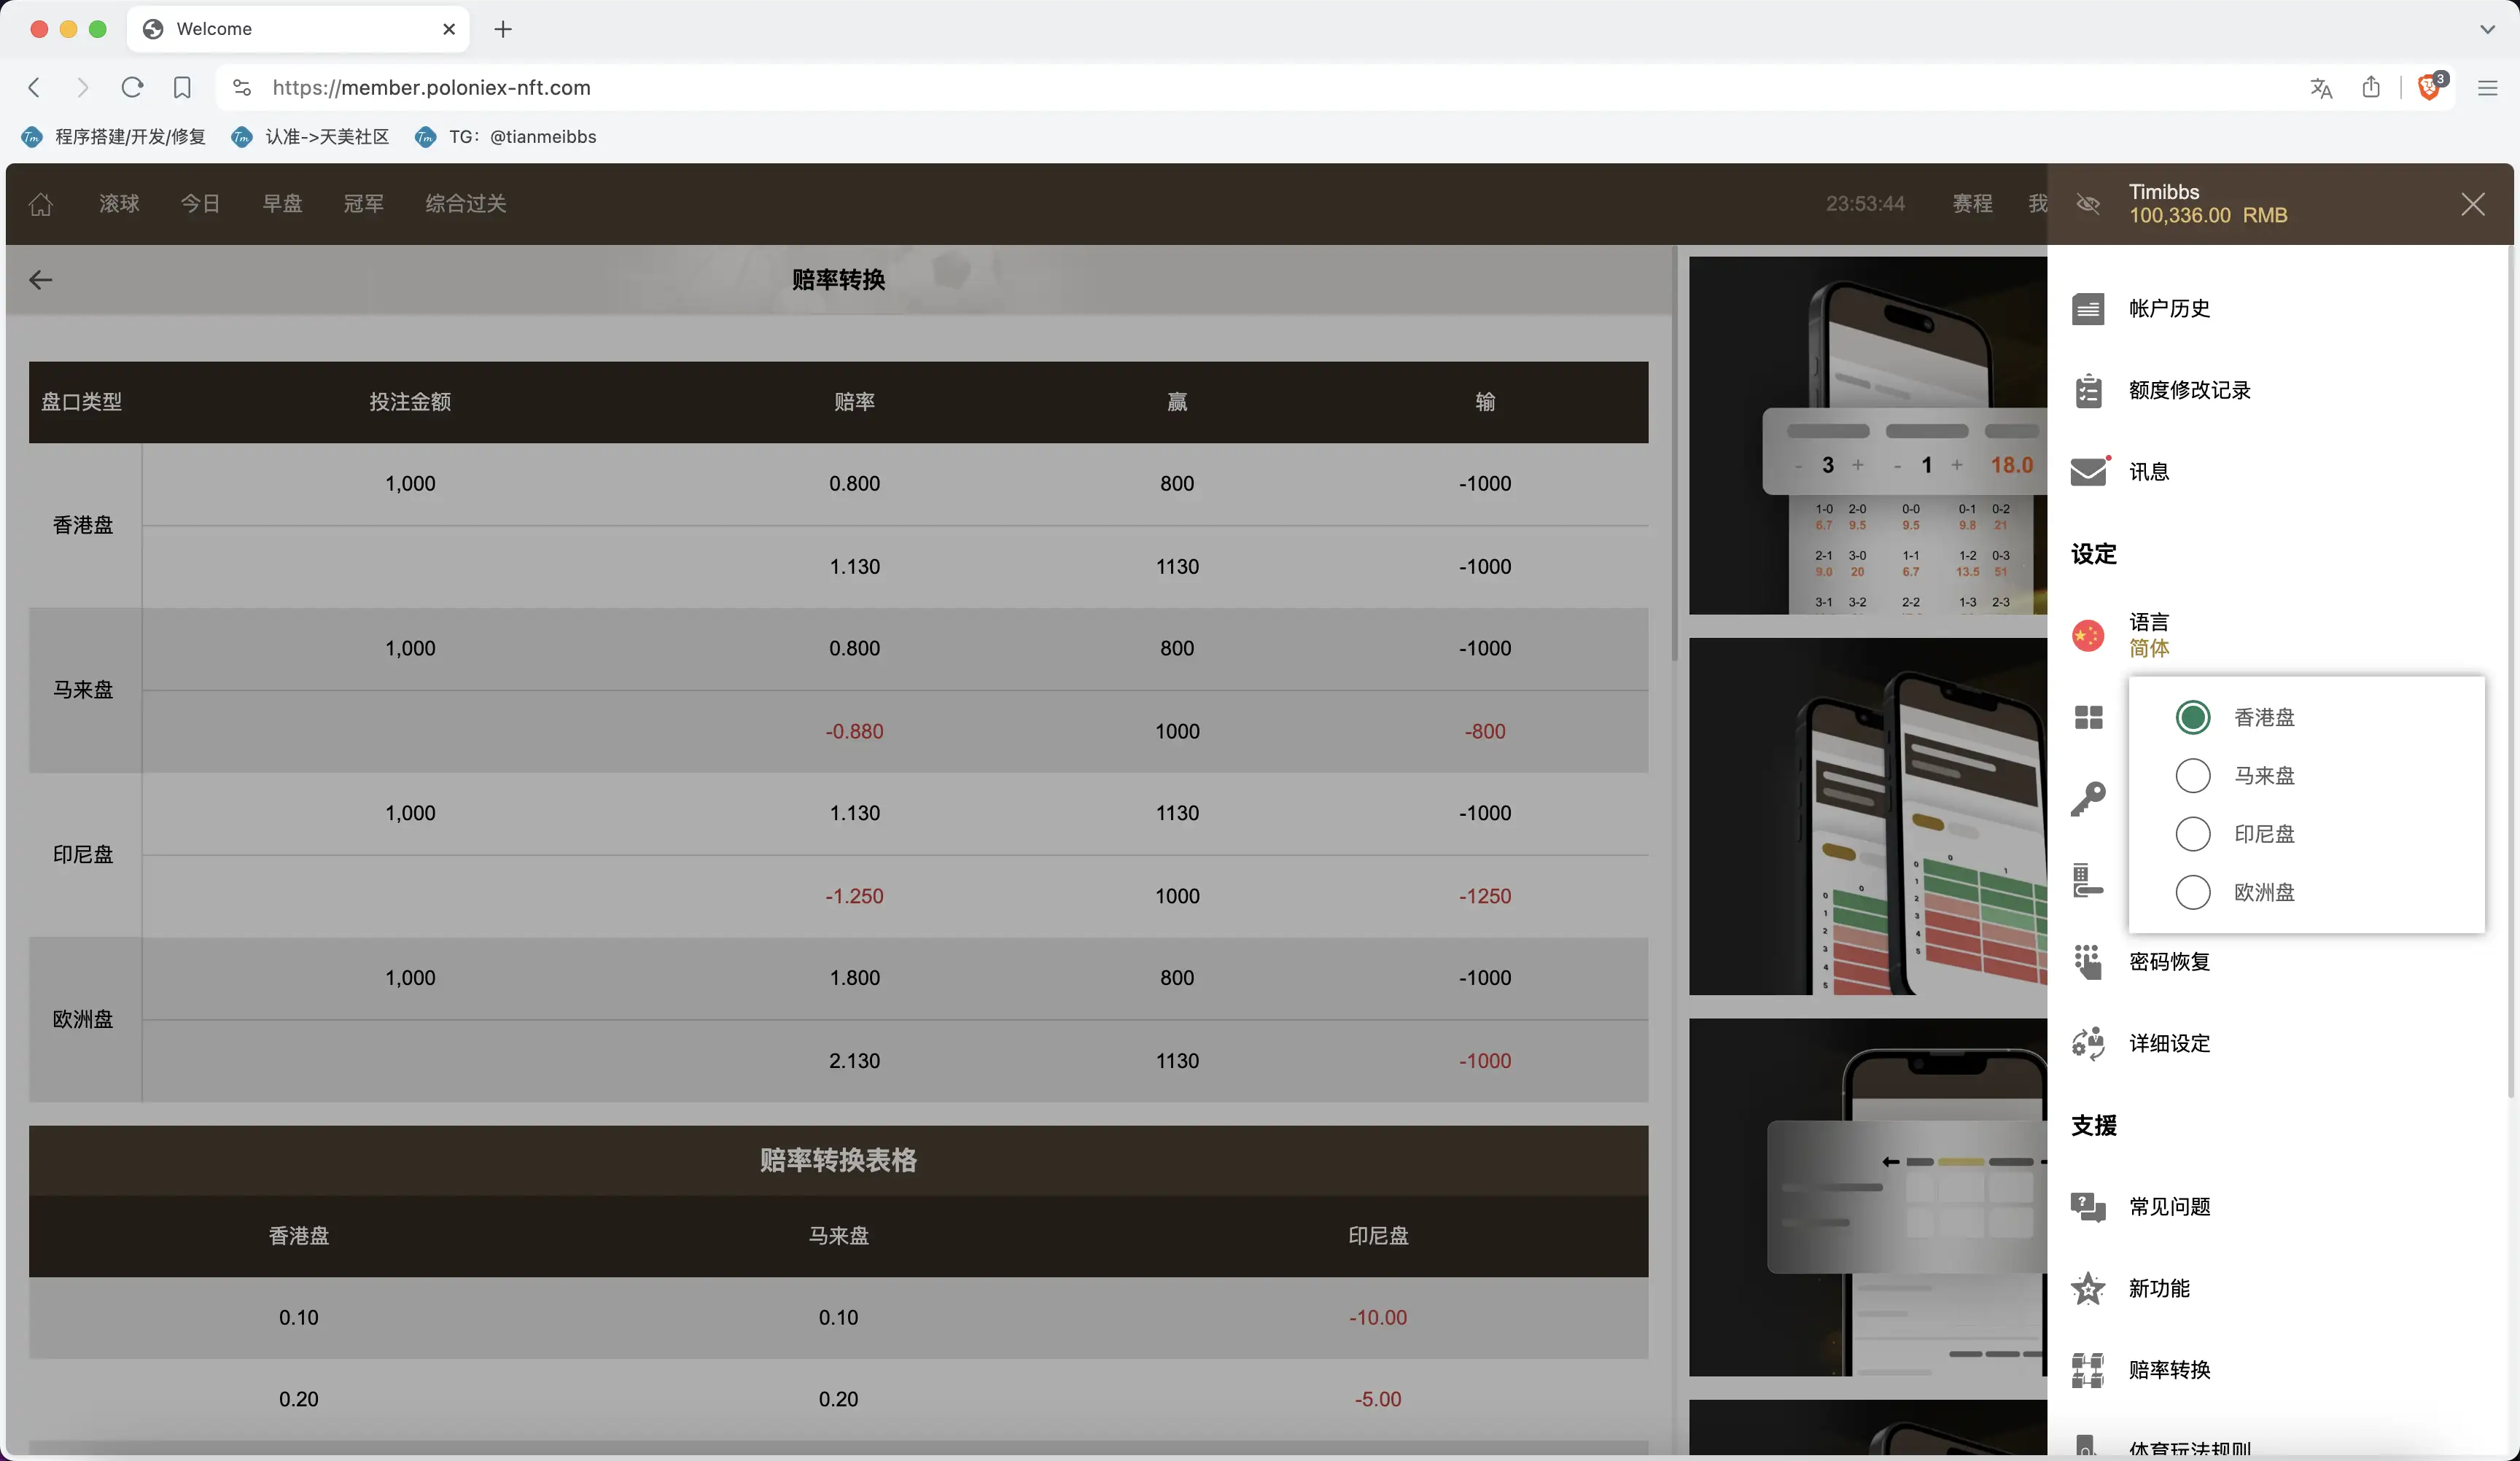Click the share icon in address bar
This screenshot has width=2520, height=1461.
click(2371, 88)
